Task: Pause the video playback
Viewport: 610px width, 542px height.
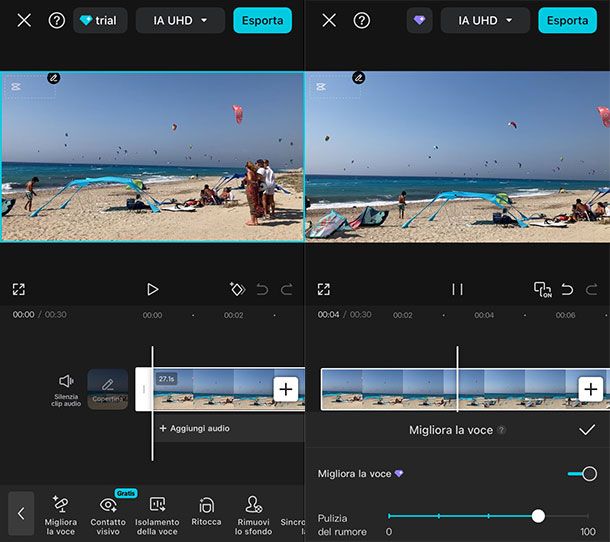Action: 457,289
